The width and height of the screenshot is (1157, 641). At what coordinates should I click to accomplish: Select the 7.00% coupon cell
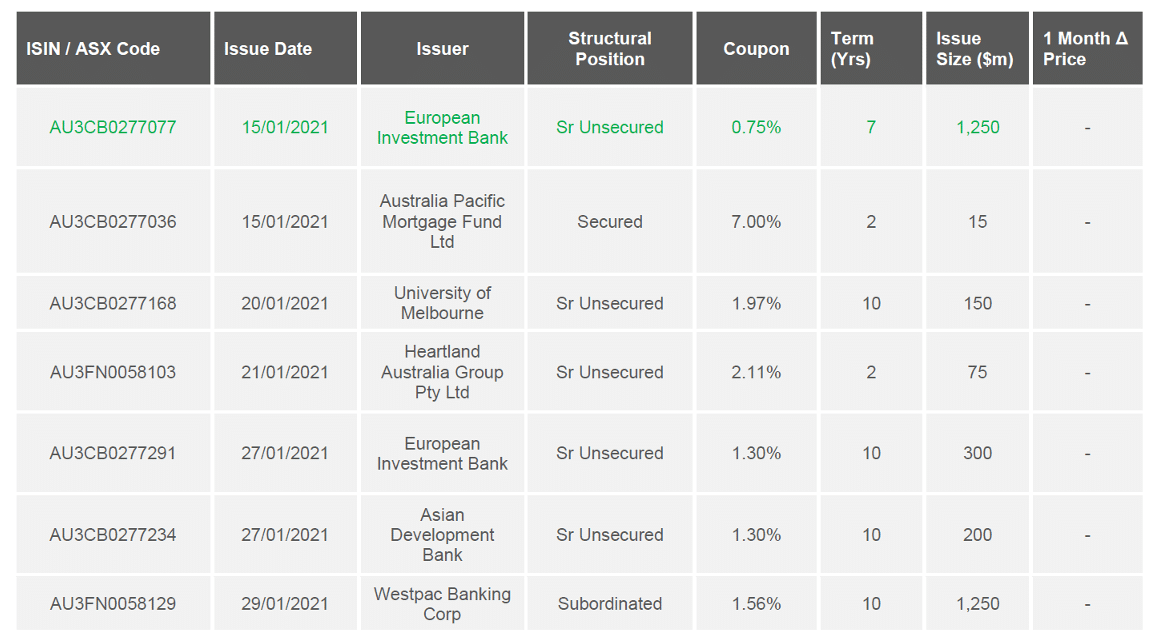point(756,222)
